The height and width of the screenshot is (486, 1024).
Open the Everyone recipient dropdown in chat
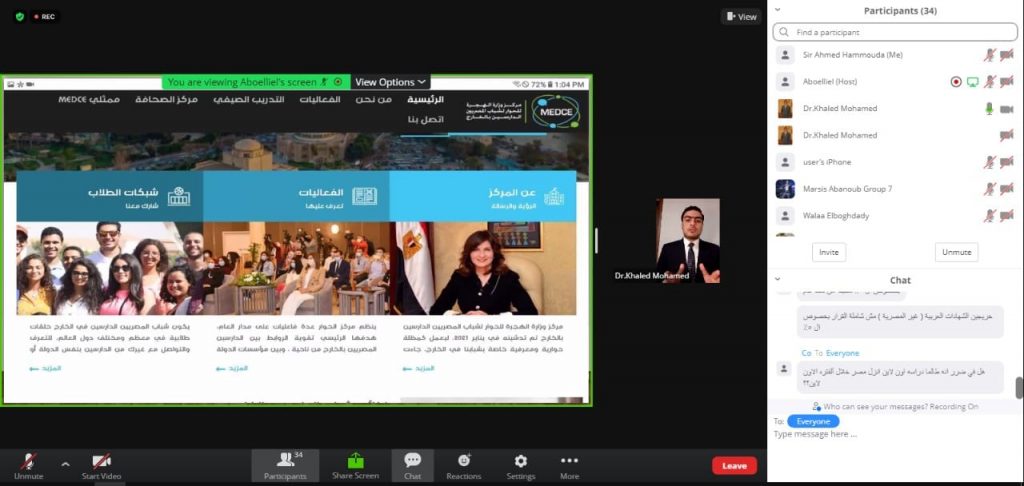813,421
